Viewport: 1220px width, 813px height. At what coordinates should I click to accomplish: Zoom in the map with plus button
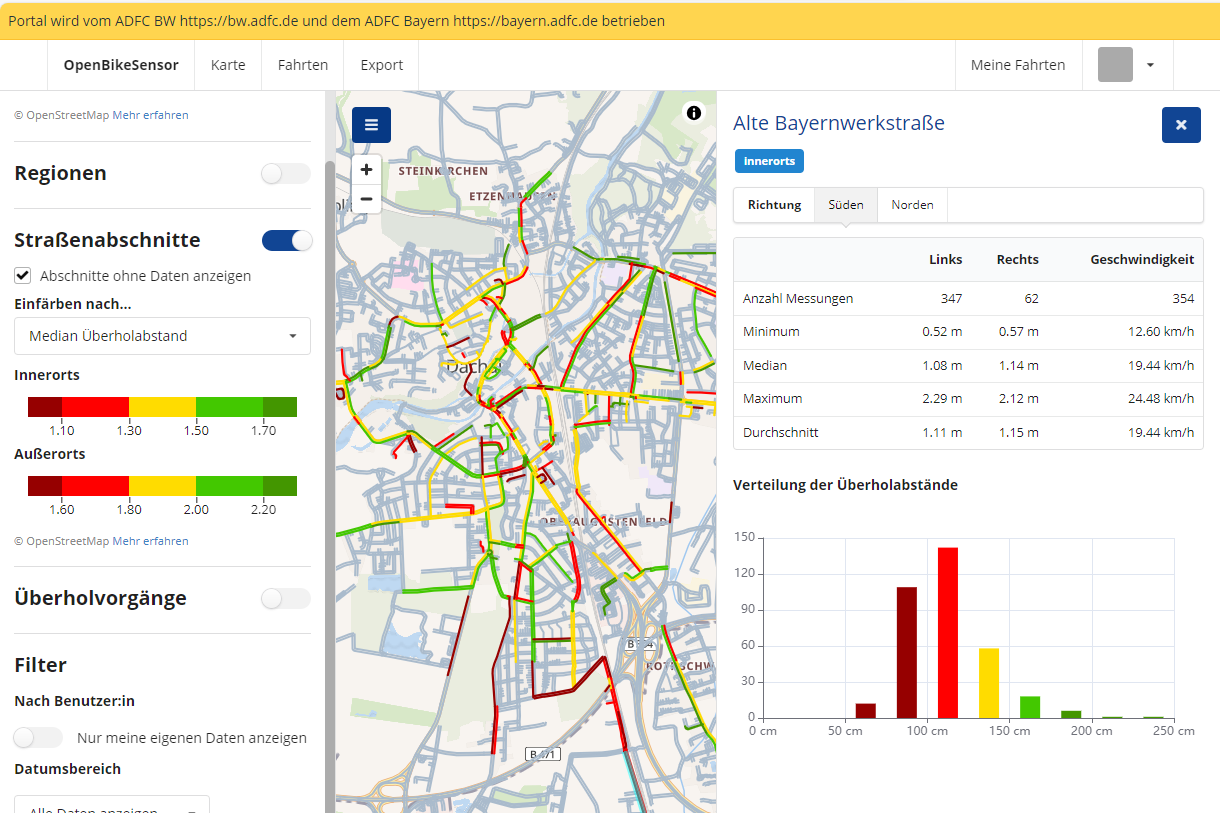point(366,169)
